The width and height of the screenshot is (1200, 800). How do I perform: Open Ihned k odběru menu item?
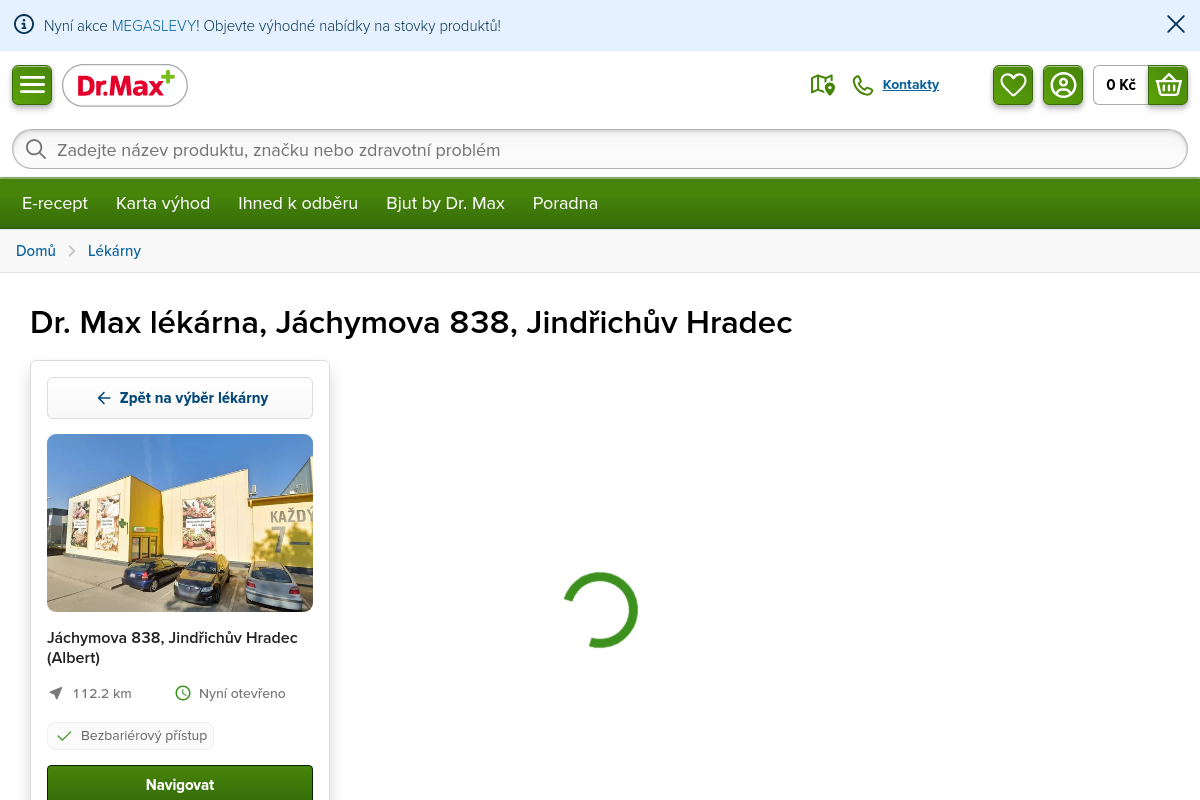298,203
